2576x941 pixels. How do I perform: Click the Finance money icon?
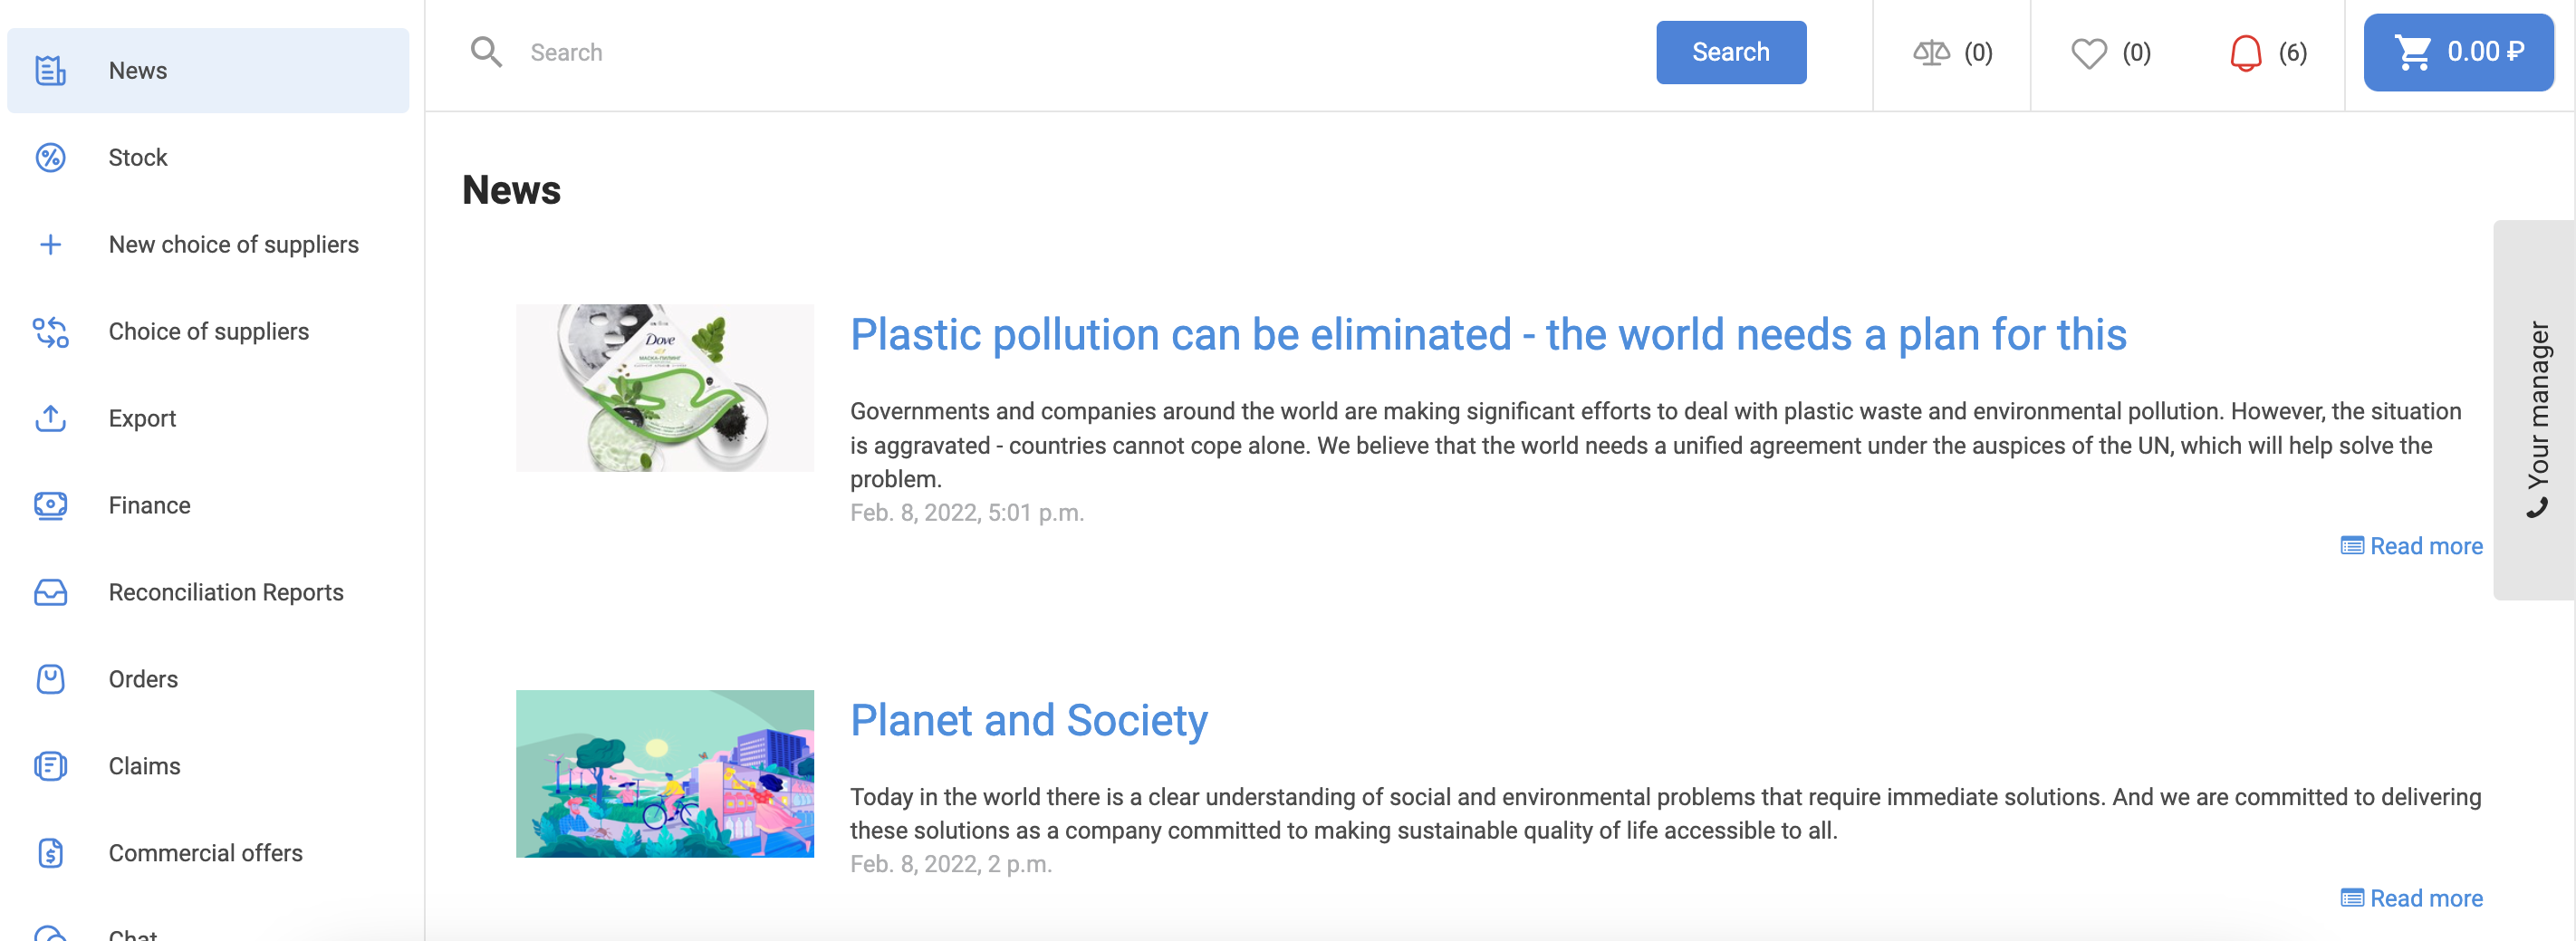50,505
